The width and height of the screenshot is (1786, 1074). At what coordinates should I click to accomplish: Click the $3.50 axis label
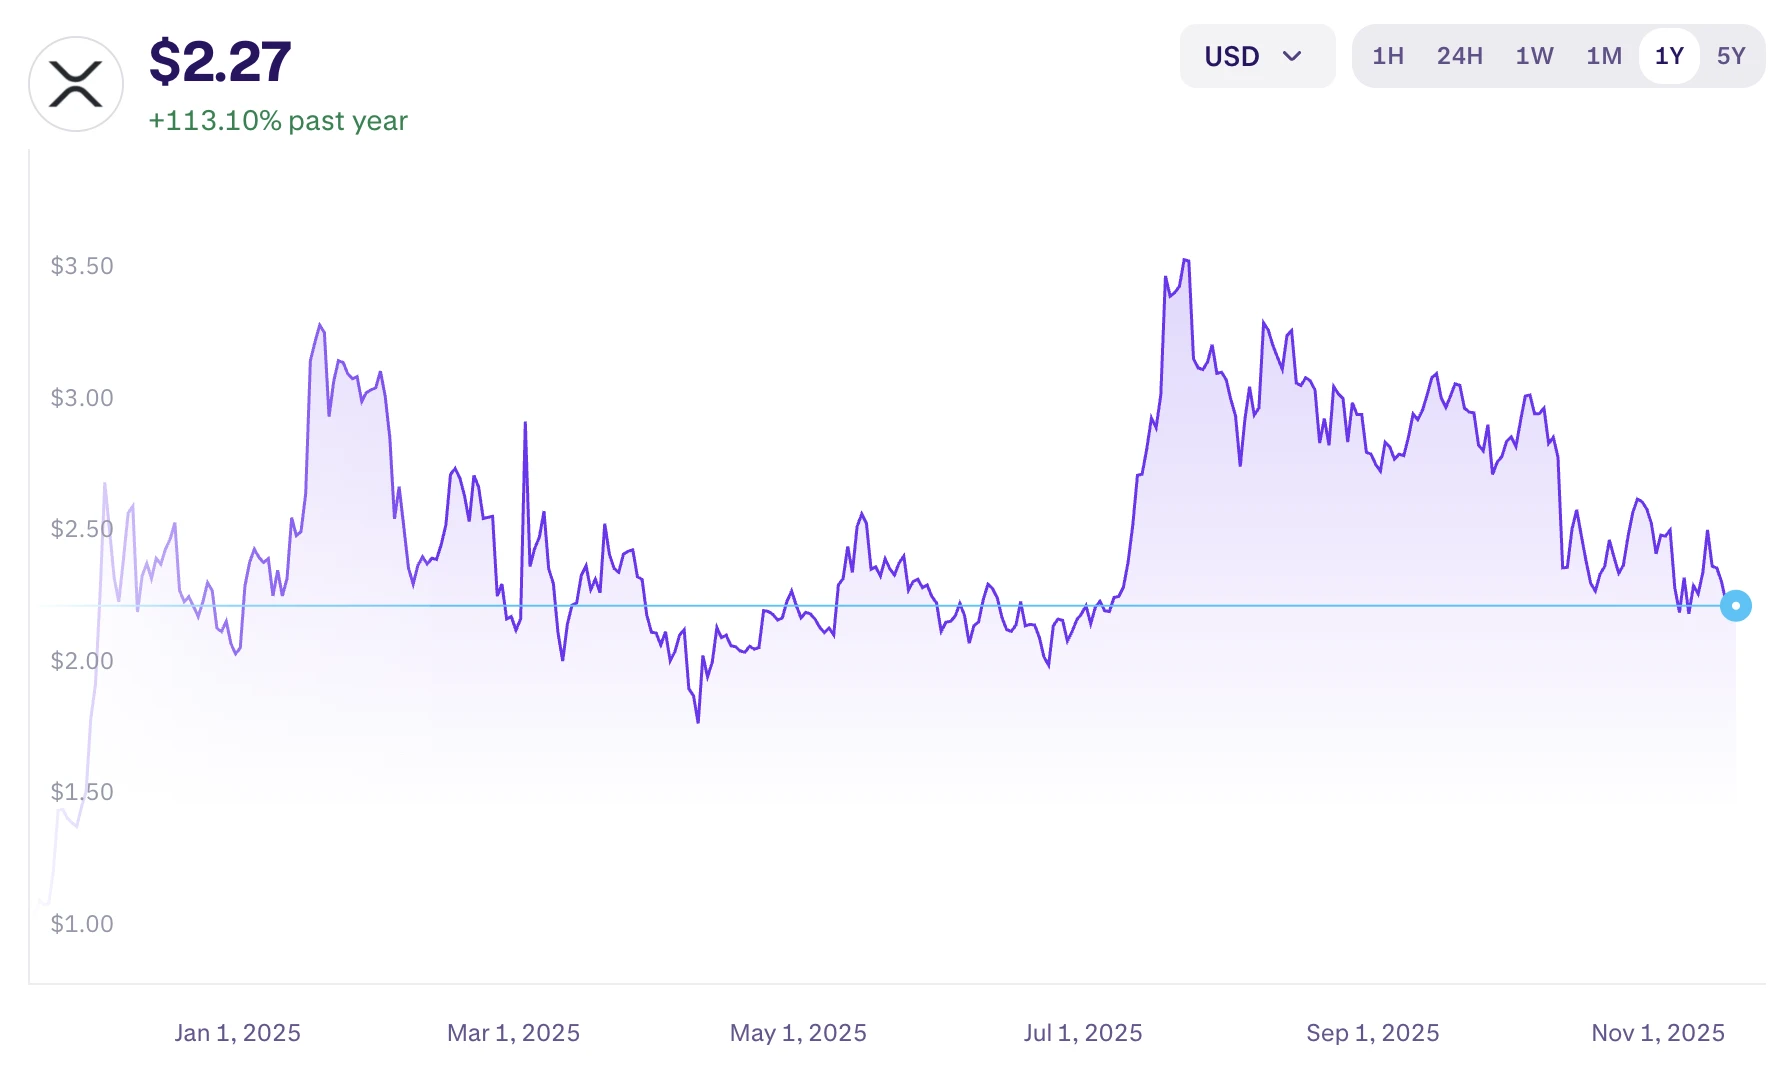pos(82,265)
